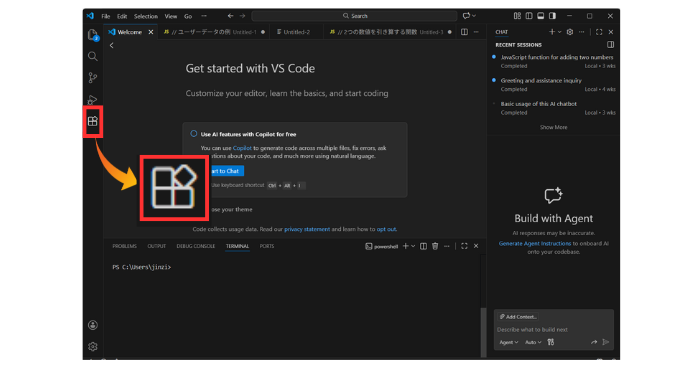Image resolution: width=698 pixels, height=365 pixels.
Task: Expand Show More recent sessions
Action: tap(553, 127)
